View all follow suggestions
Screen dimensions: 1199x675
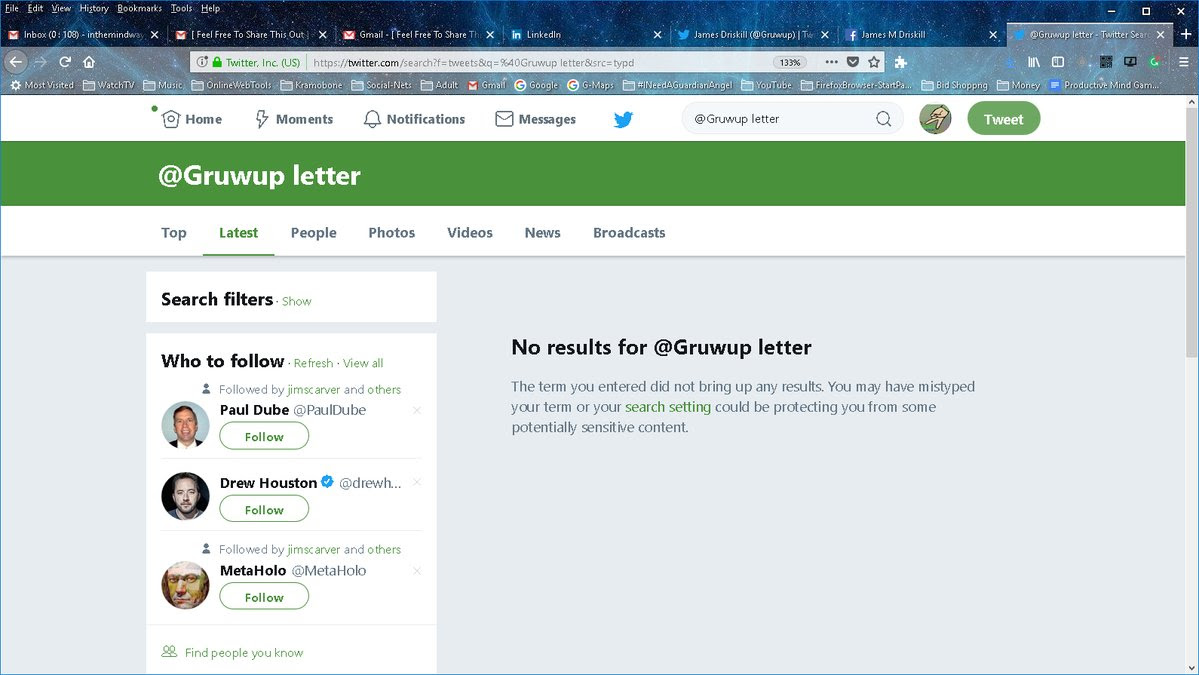coord(363,363)
